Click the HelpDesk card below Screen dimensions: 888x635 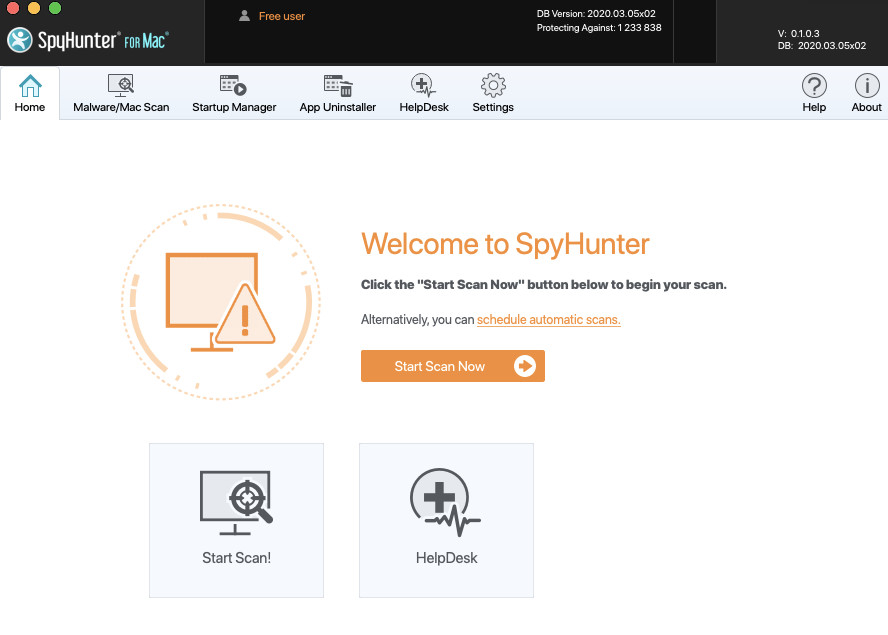pyautogui.click(x=446, y=520)
